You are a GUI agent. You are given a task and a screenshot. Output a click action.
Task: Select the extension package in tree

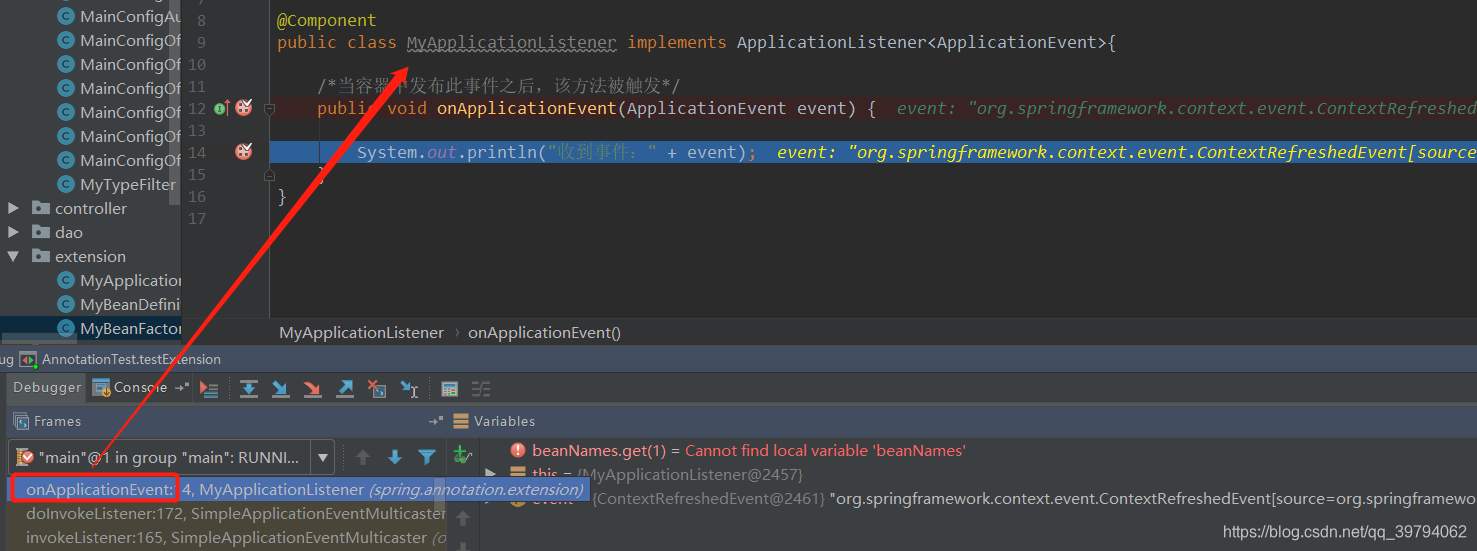[90, 256]
